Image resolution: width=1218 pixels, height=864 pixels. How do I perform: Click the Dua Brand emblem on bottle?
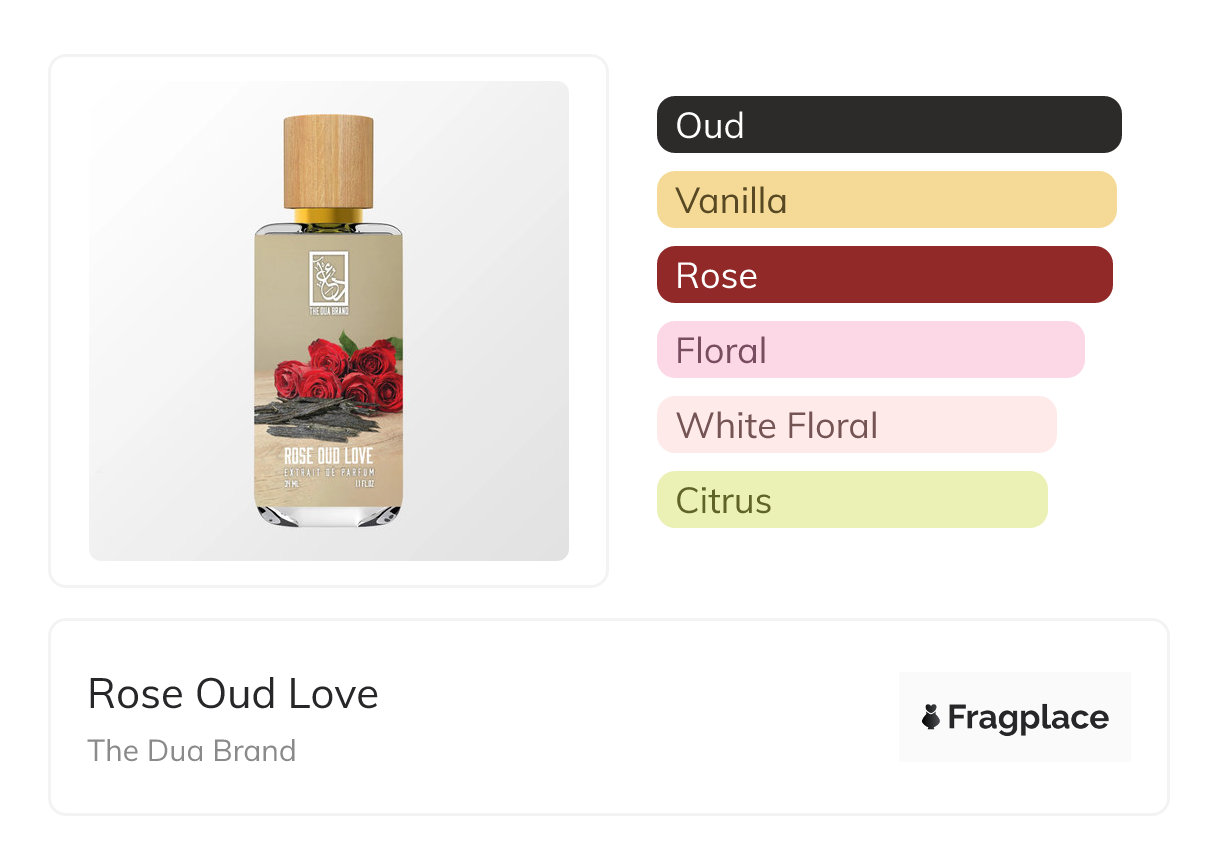[328, 276]
